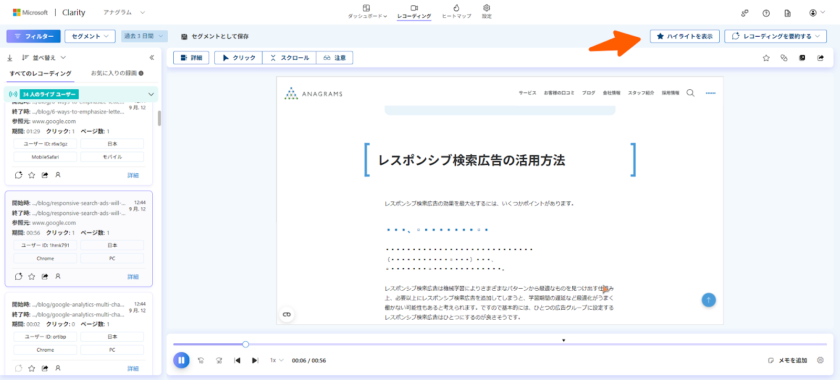Click user icon on 1hmk791 recording card
840x380 pixels.
[x=58, y=277]
